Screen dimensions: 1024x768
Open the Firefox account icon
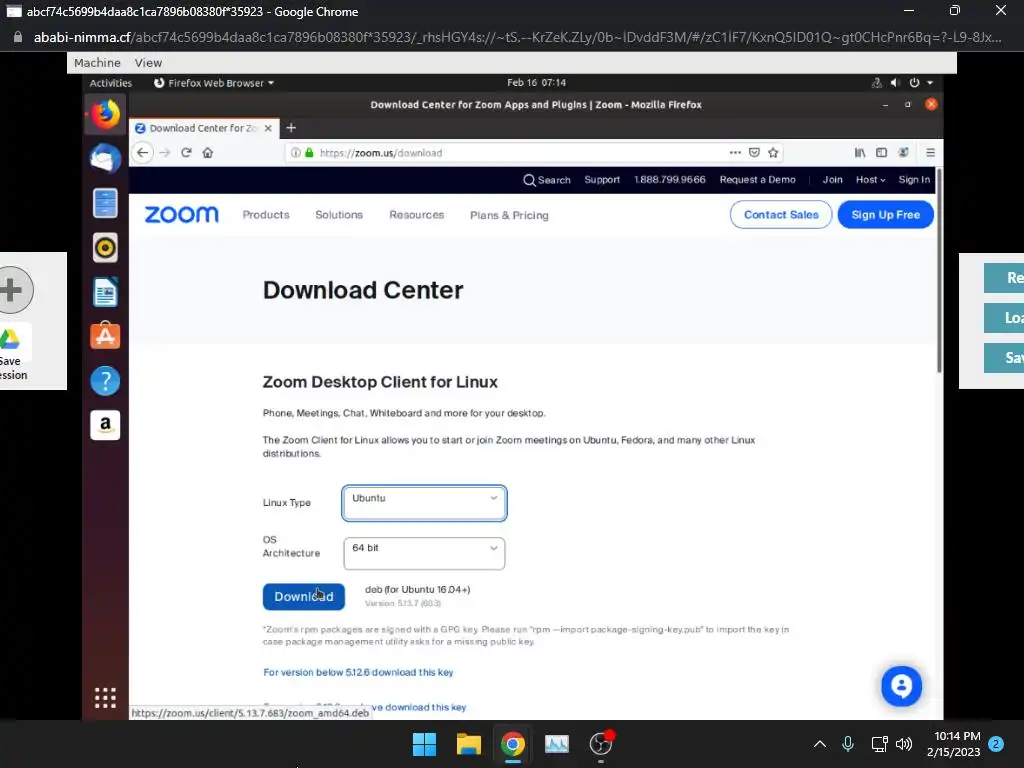[x=903, y=153]
